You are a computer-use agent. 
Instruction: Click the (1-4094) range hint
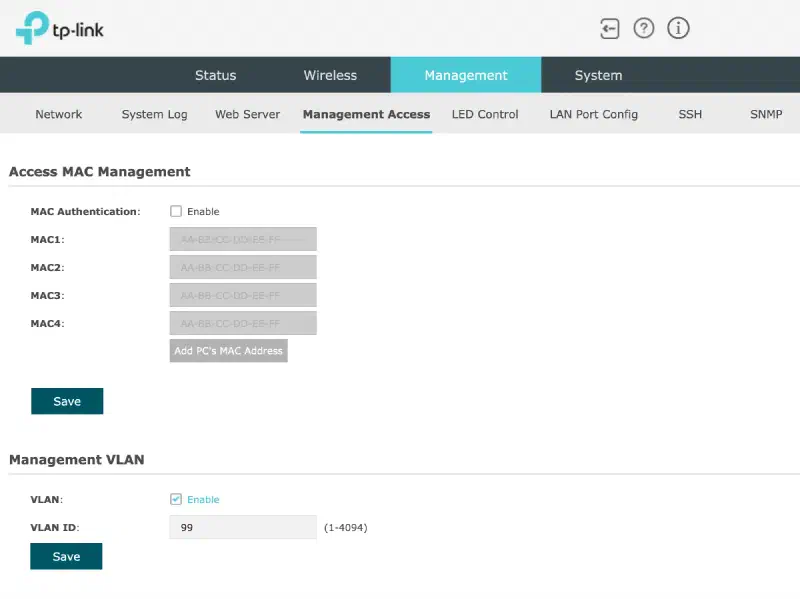pos(345,528)
